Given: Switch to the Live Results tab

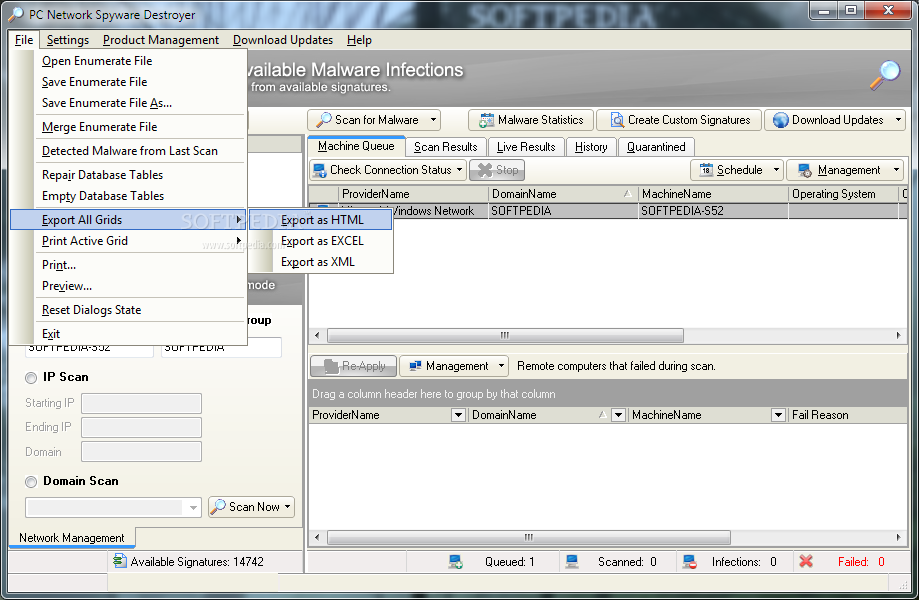Looking at the screenshot, I should [526, 146].
